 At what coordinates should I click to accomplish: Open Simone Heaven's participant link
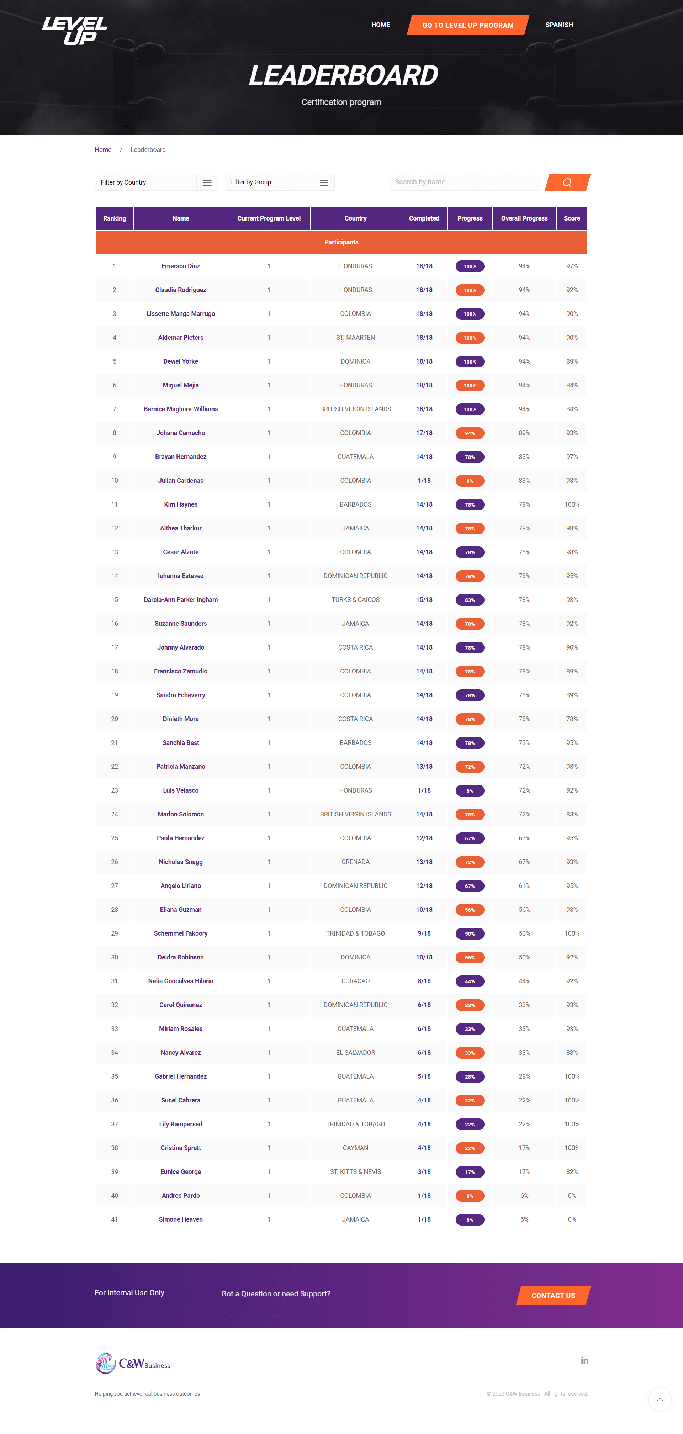pos(181,1220)
